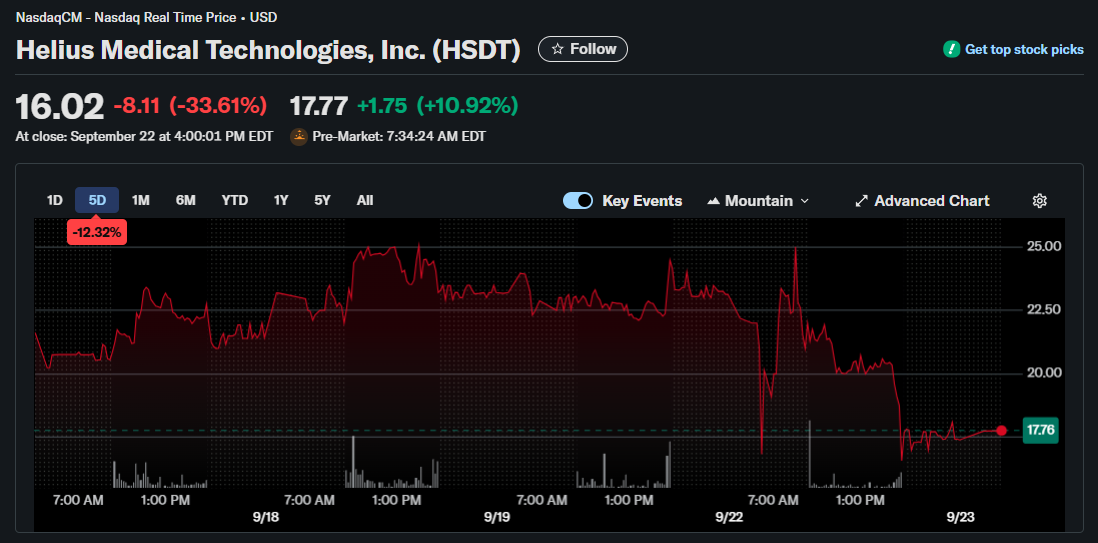
Task: Click the +1.75 (+10.92%) pre-market change
Action: pyautogui.click(x=438, y=106)
